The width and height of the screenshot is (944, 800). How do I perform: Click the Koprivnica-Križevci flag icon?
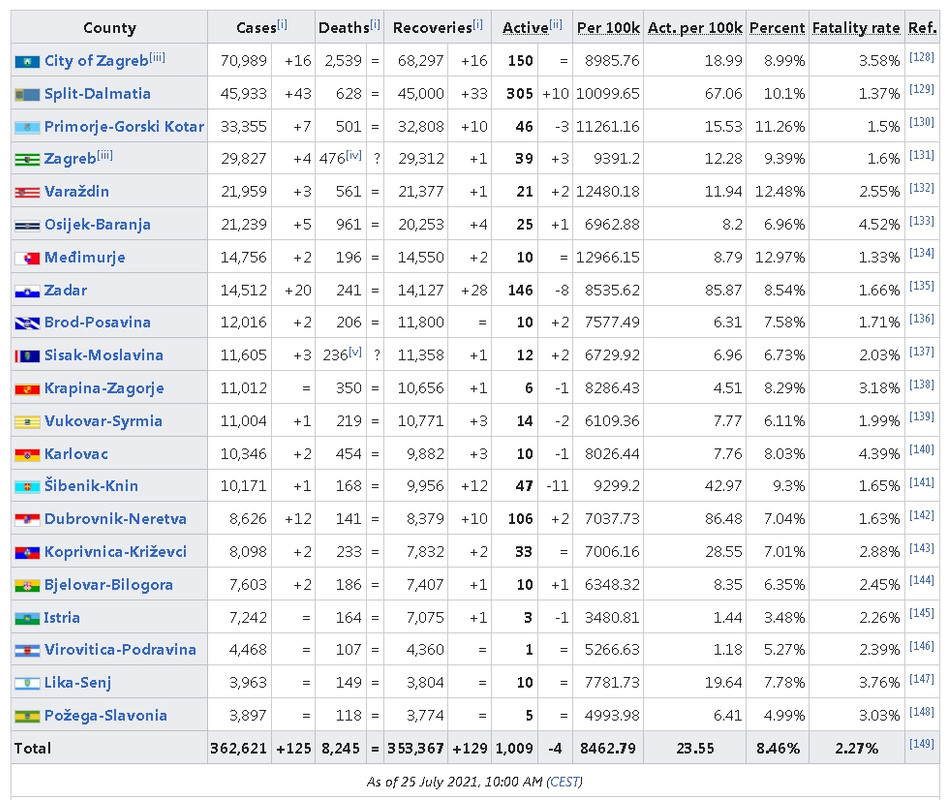pyautogui.click(x=27, y=553)
